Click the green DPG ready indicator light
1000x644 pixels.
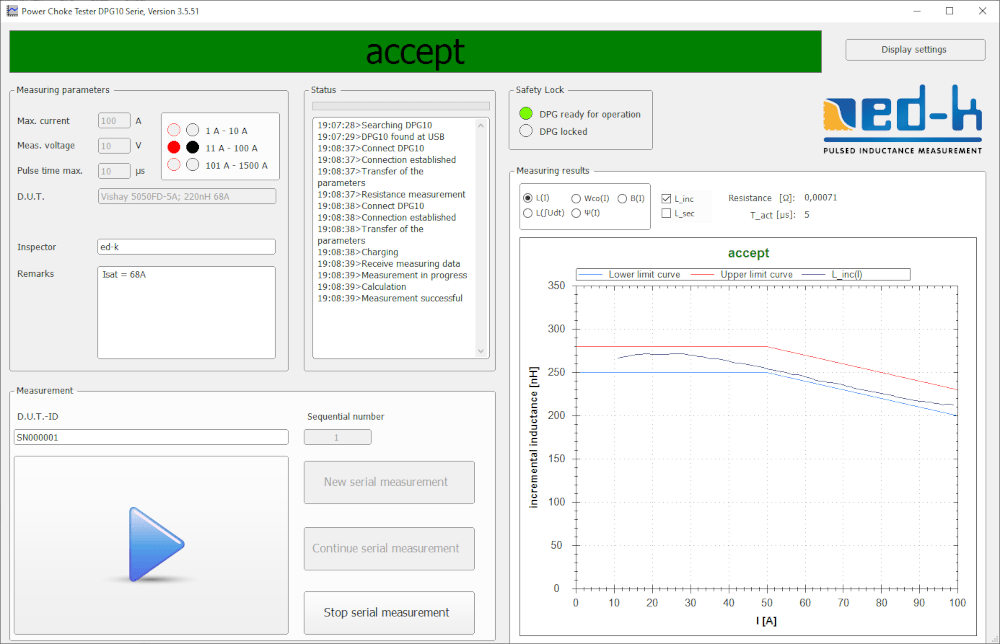[x=526, y=114]
